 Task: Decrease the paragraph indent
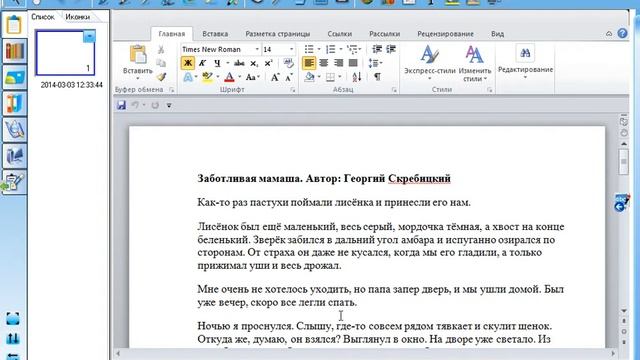coord(377,49)
